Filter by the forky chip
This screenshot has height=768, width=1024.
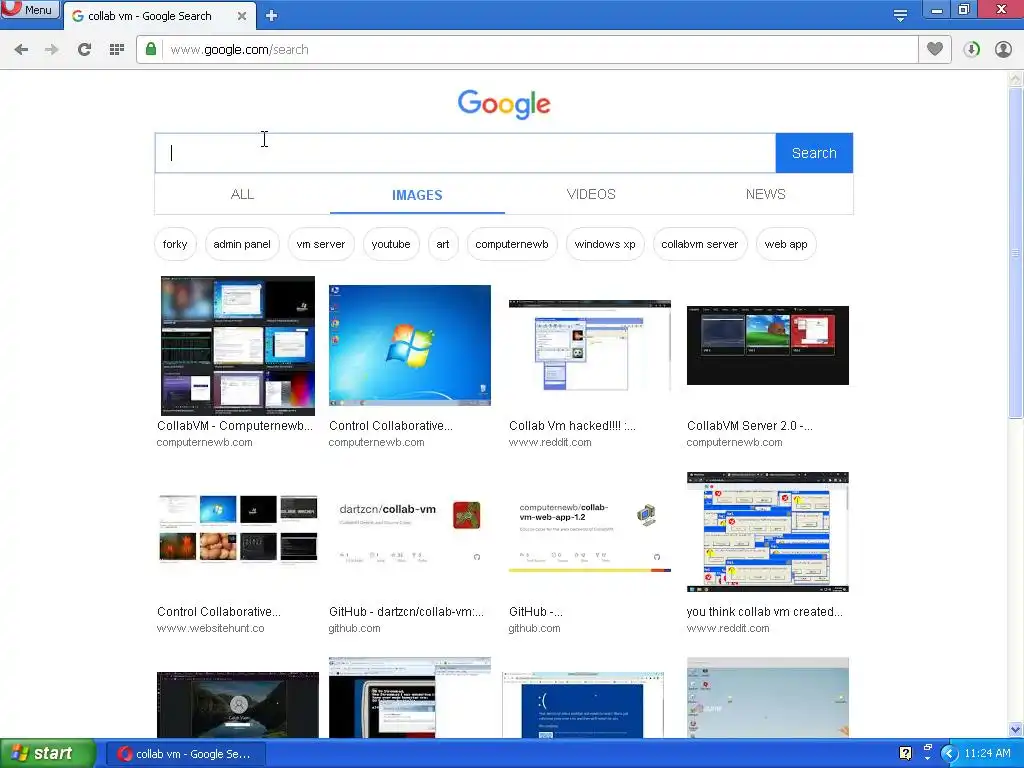(175, 244)
